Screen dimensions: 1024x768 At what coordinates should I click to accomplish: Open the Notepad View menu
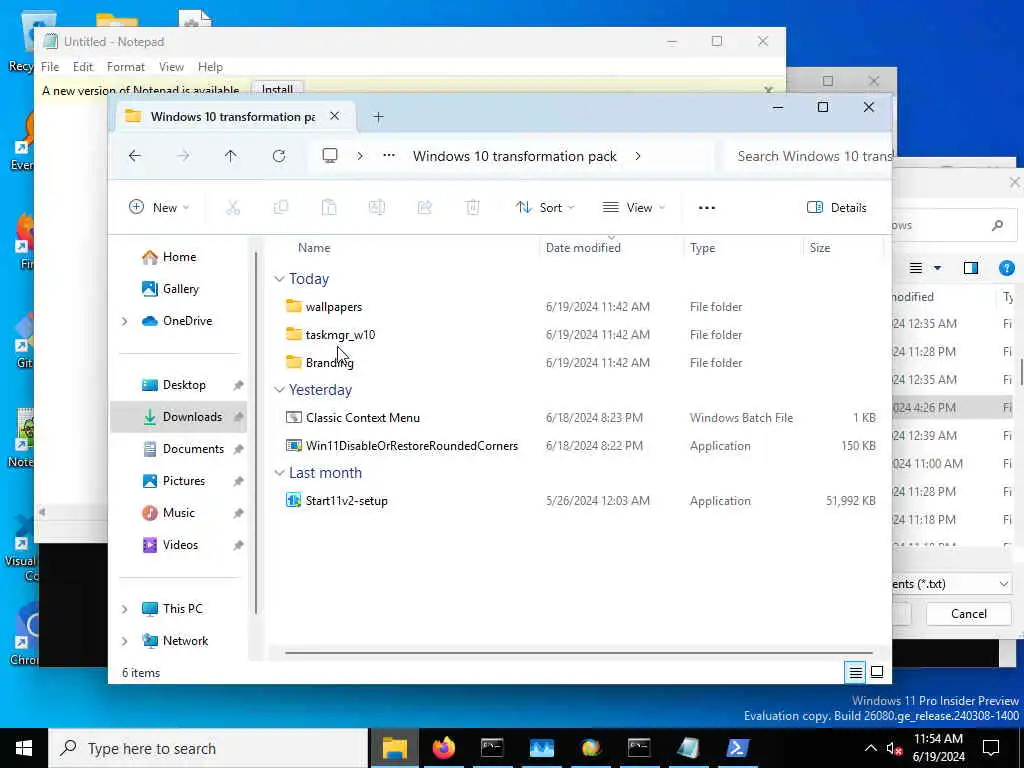(x=171, y=67)
